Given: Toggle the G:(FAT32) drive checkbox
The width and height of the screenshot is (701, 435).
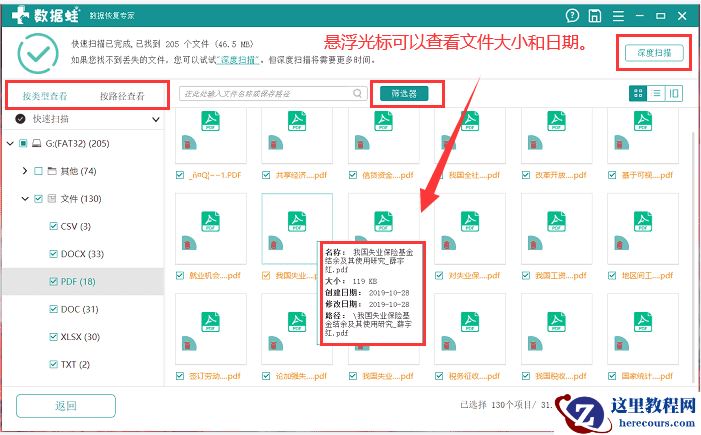Looking at the screenshot, I should [23, 144].
